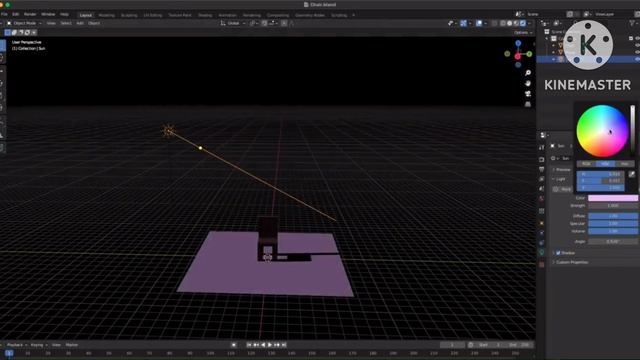Viewport: 640px width, 360px height.
Task: Click the red X axis gizmo ball
Action: tap(518, 56)
